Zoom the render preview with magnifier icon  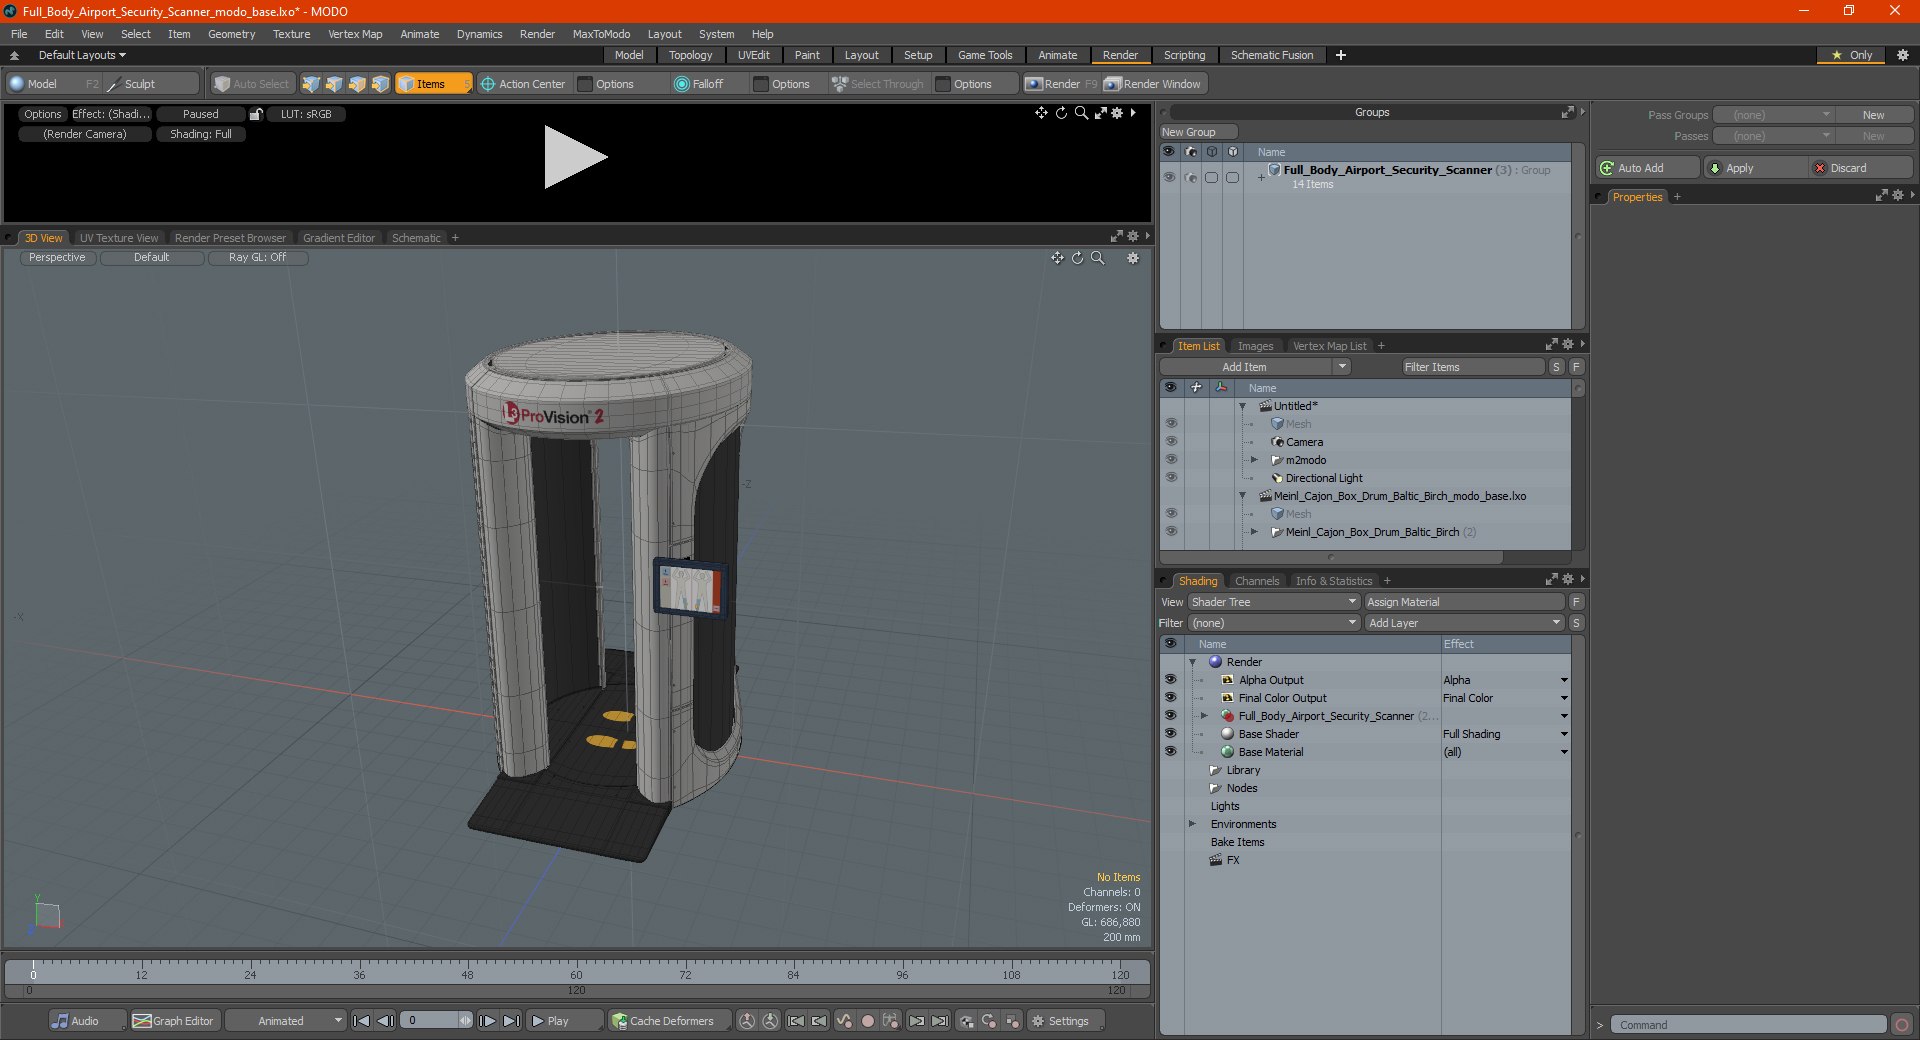click(1081, 113)
